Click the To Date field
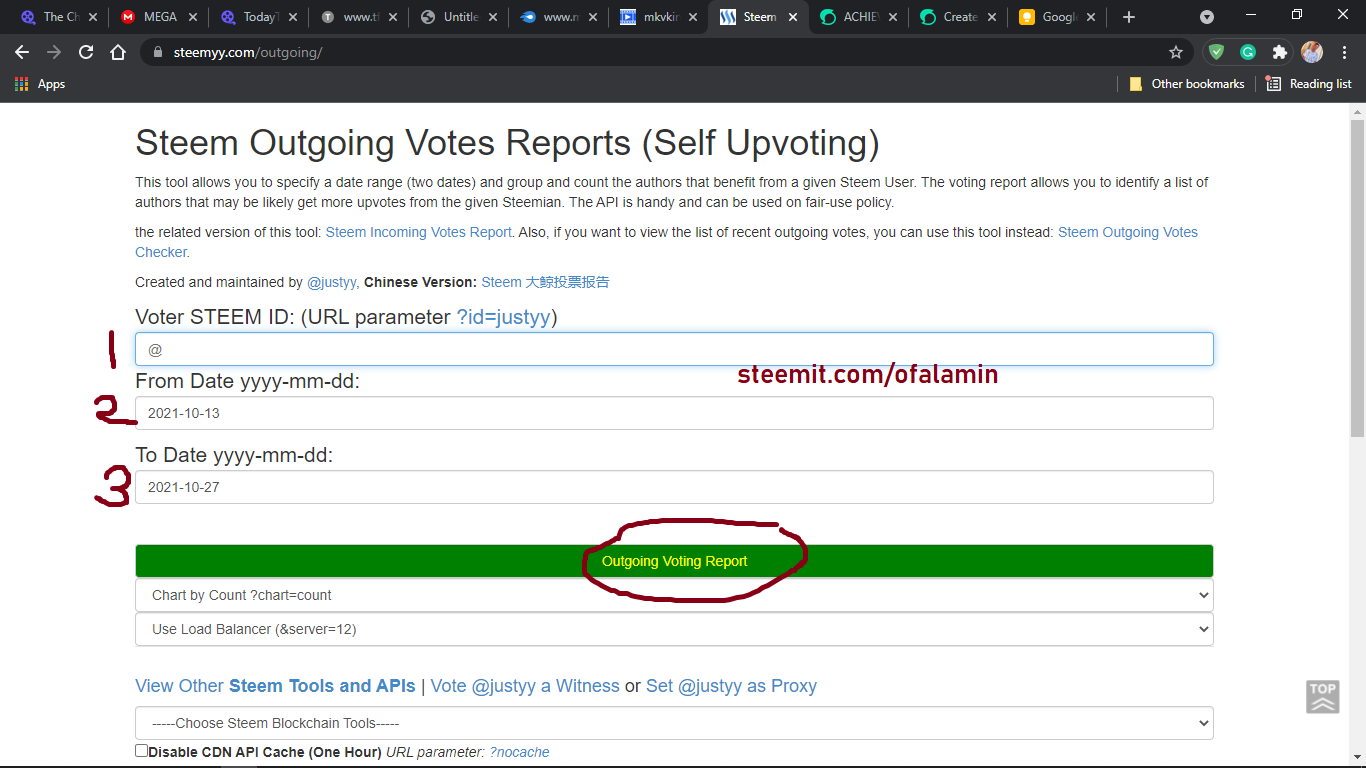Viewport: 1366px width, 768px height. pos(674,487)
